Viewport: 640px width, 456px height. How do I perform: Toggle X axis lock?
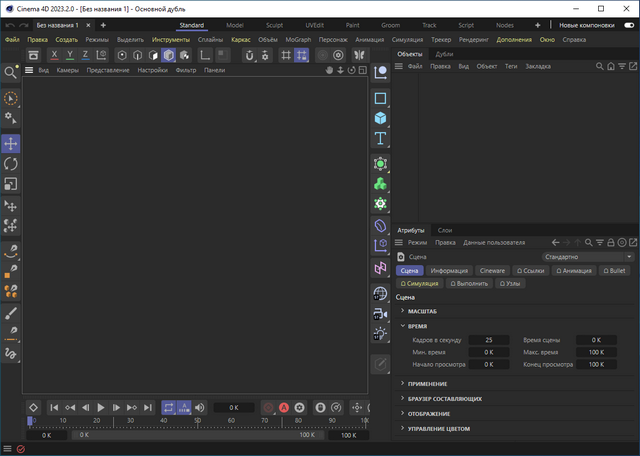point(54,54)
